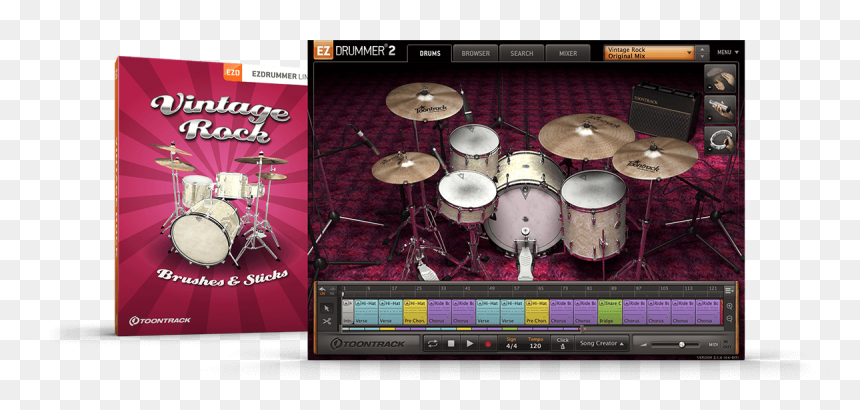Hit the large ride cymbal behind the kick
The height and width of the screenshot is (410, 860).
586,135
